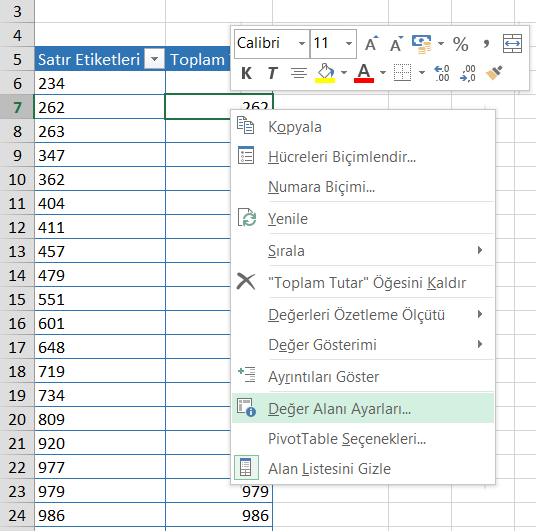Viewport: 536px width, 531px height.
Task: Expand Değer Gösterimi submenu
Action: point(363,345)
